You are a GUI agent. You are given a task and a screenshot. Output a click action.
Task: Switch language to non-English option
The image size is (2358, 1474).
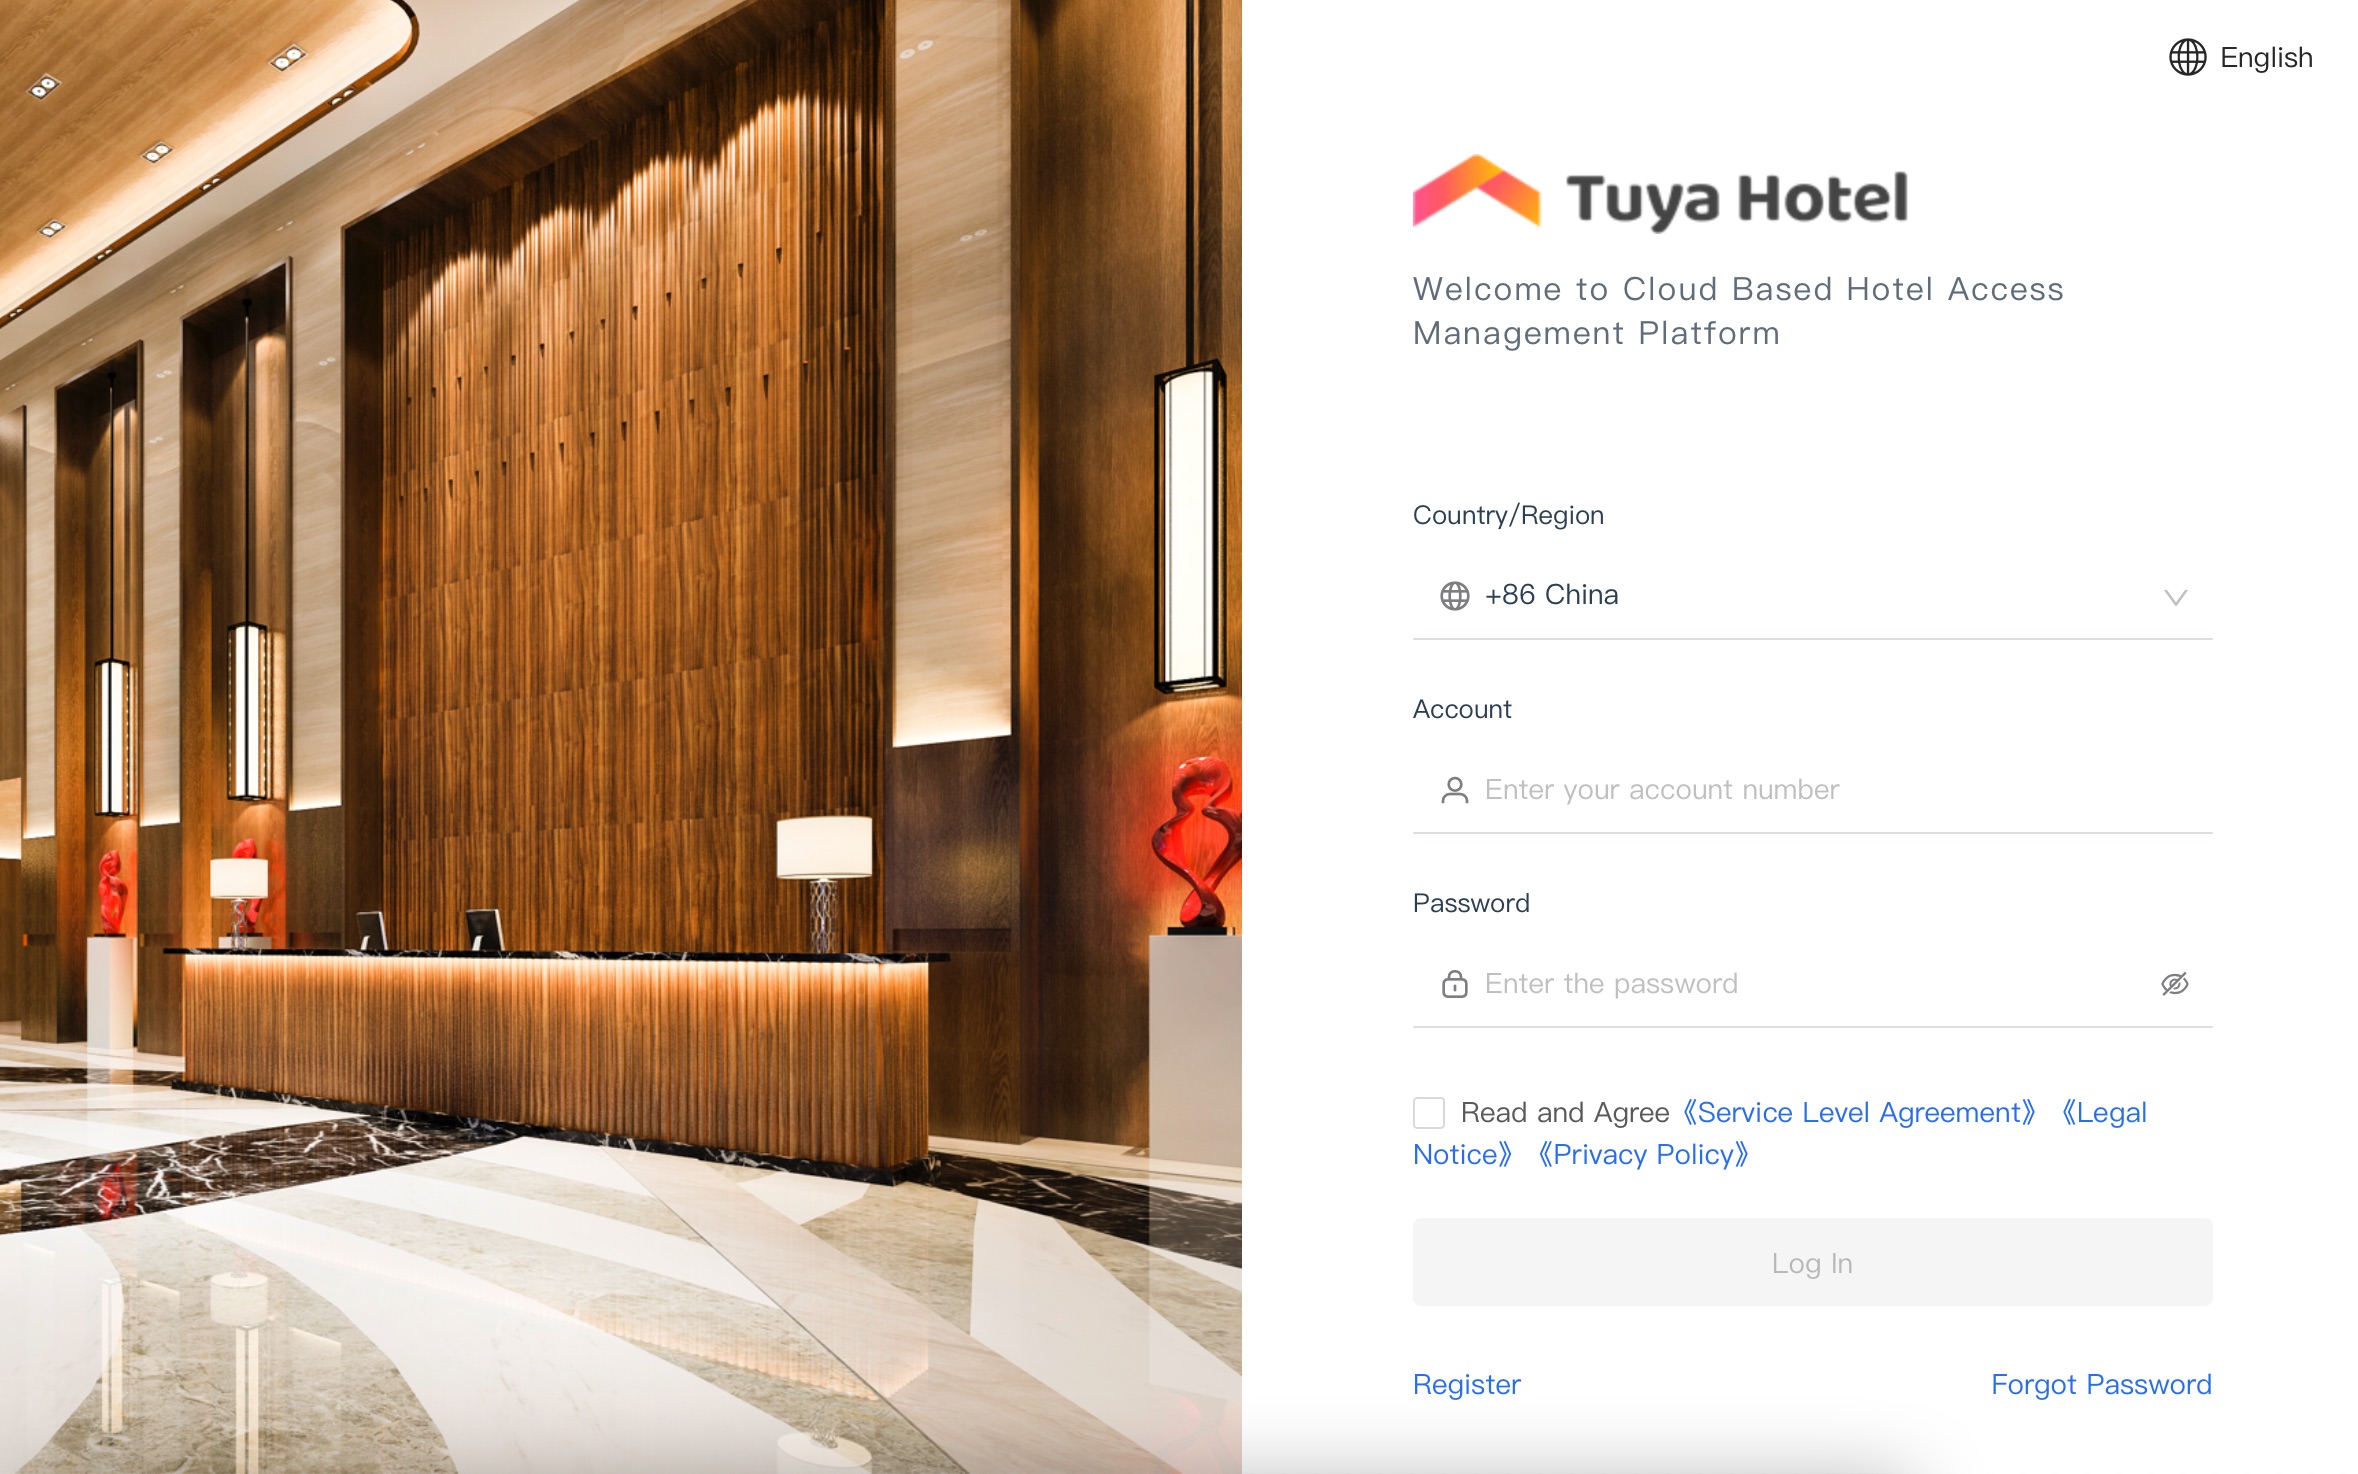[2241, 58]
